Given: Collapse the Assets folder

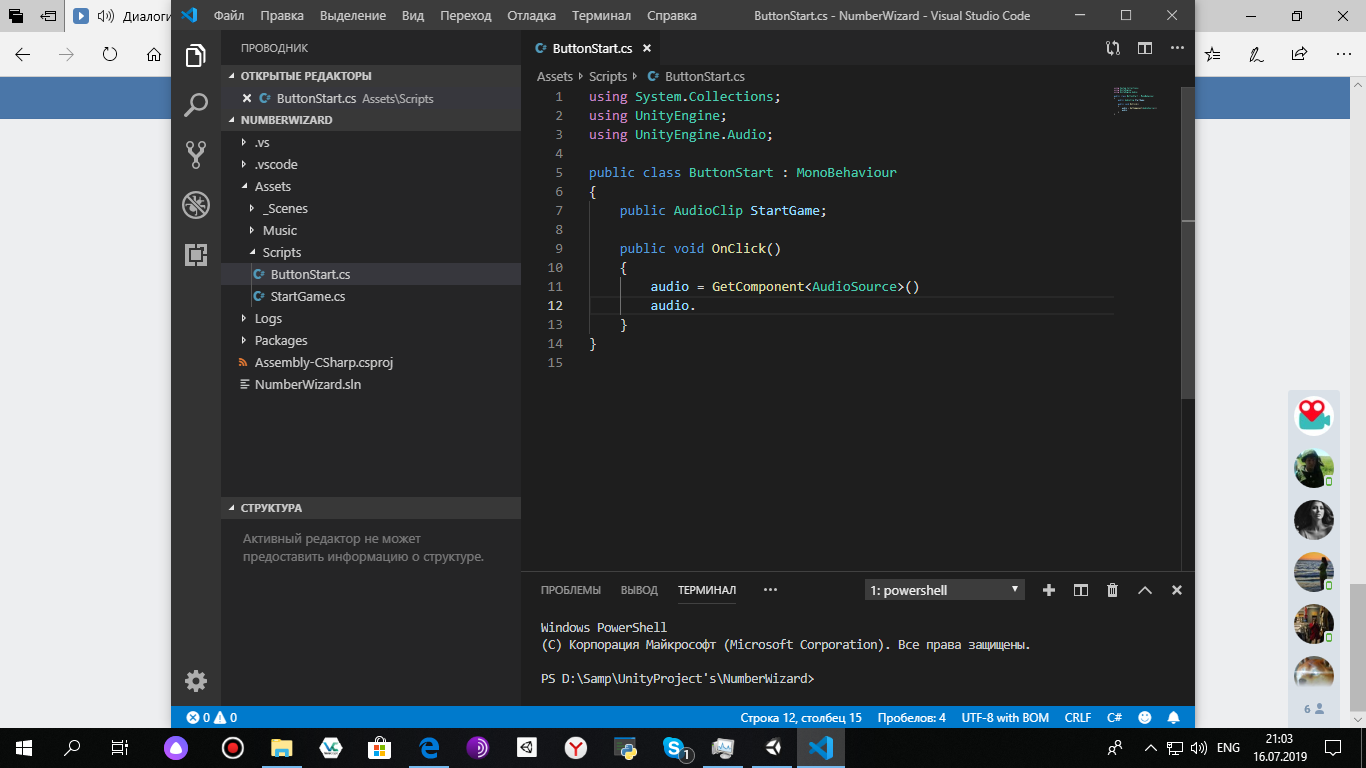Looking at the screenshot, I should tap(371, 186).
